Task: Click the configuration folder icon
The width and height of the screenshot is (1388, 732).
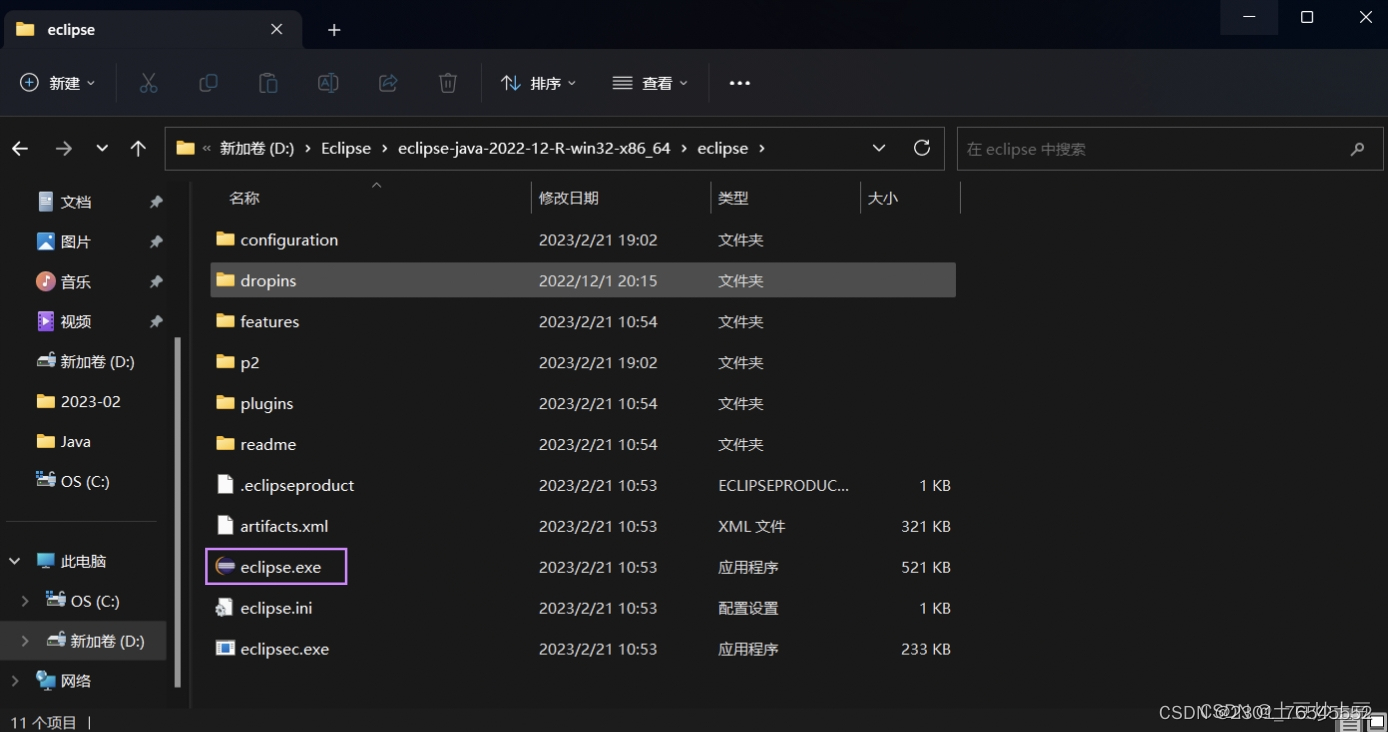Action: coord(225,240)
